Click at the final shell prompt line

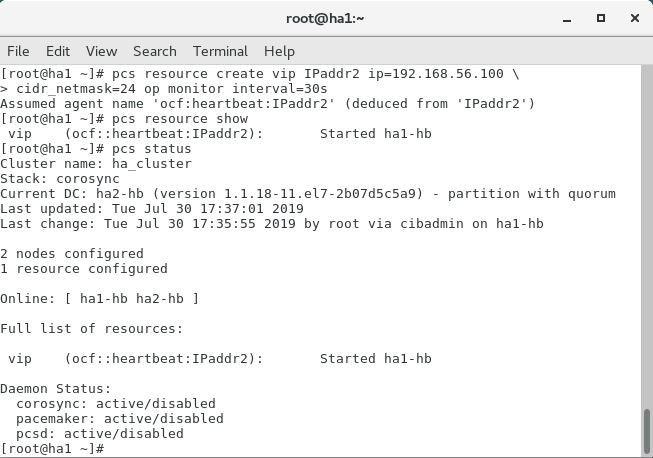[x=52, y=448]
